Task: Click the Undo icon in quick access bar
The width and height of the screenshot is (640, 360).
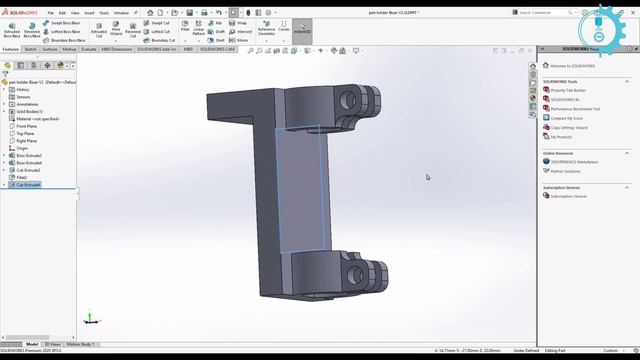Action: point(219,13)
